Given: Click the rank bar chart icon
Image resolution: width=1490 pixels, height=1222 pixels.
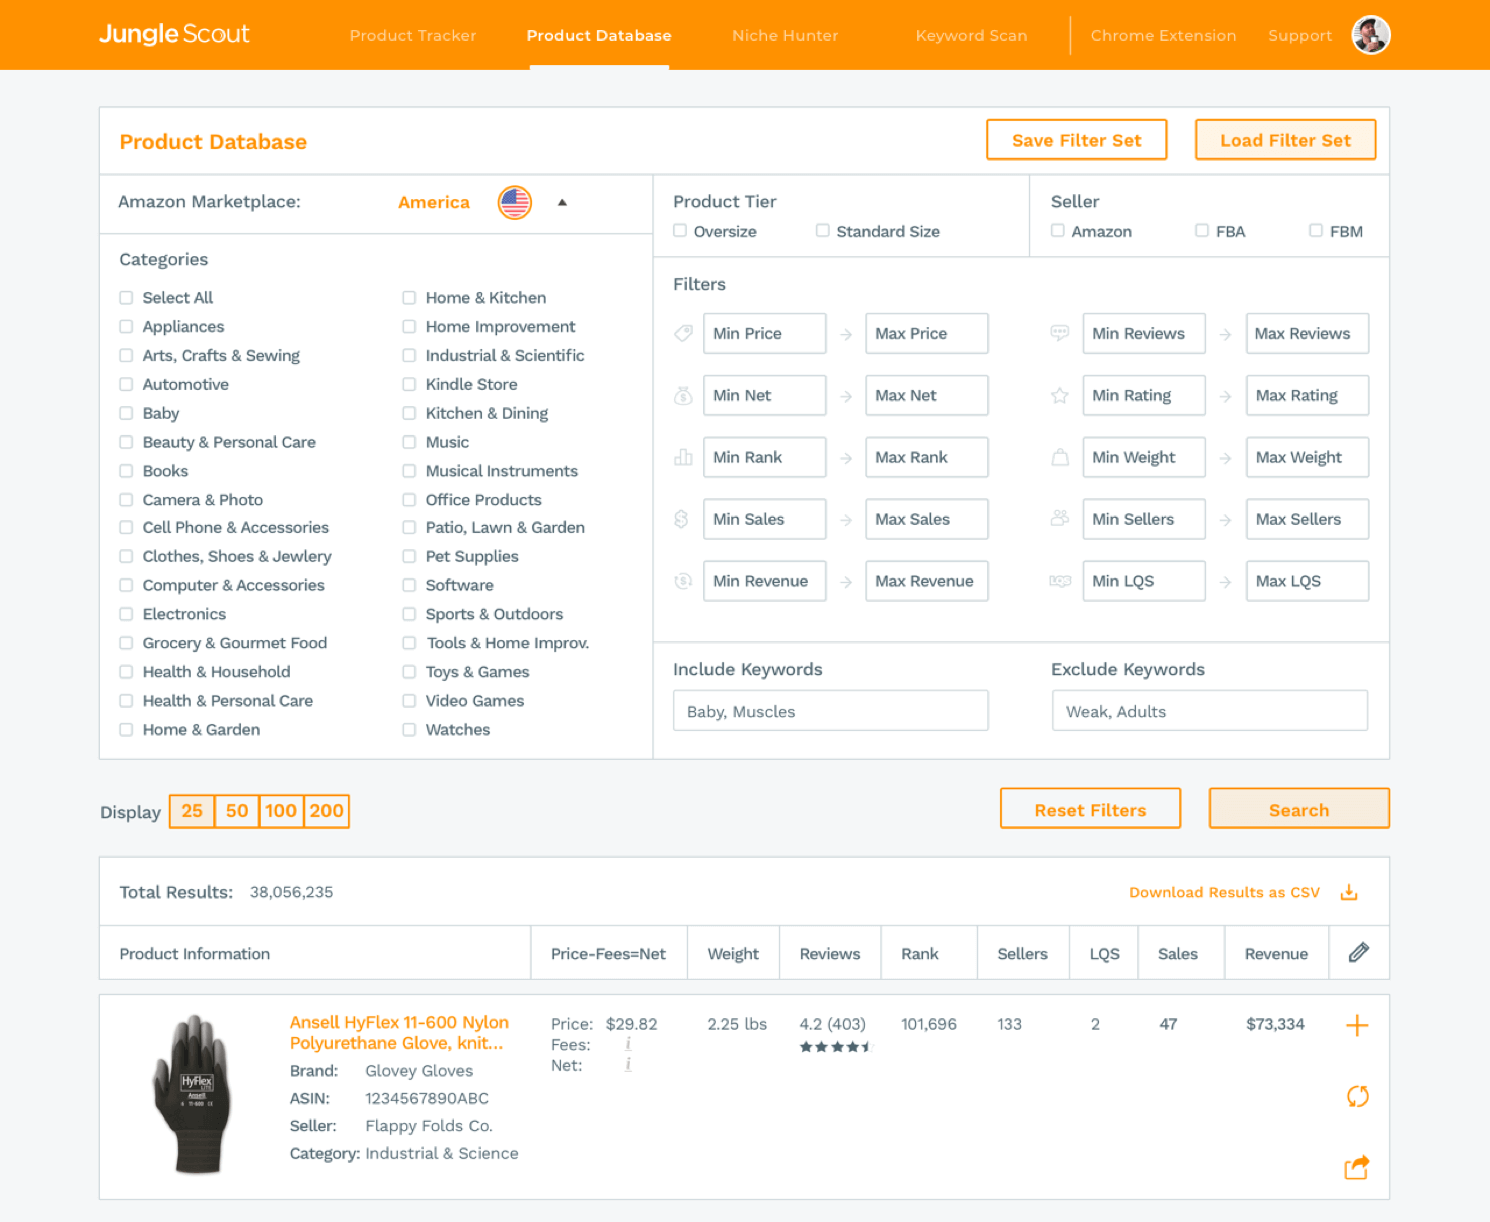Looking at the screenshot, I should [x=683, y=457].
